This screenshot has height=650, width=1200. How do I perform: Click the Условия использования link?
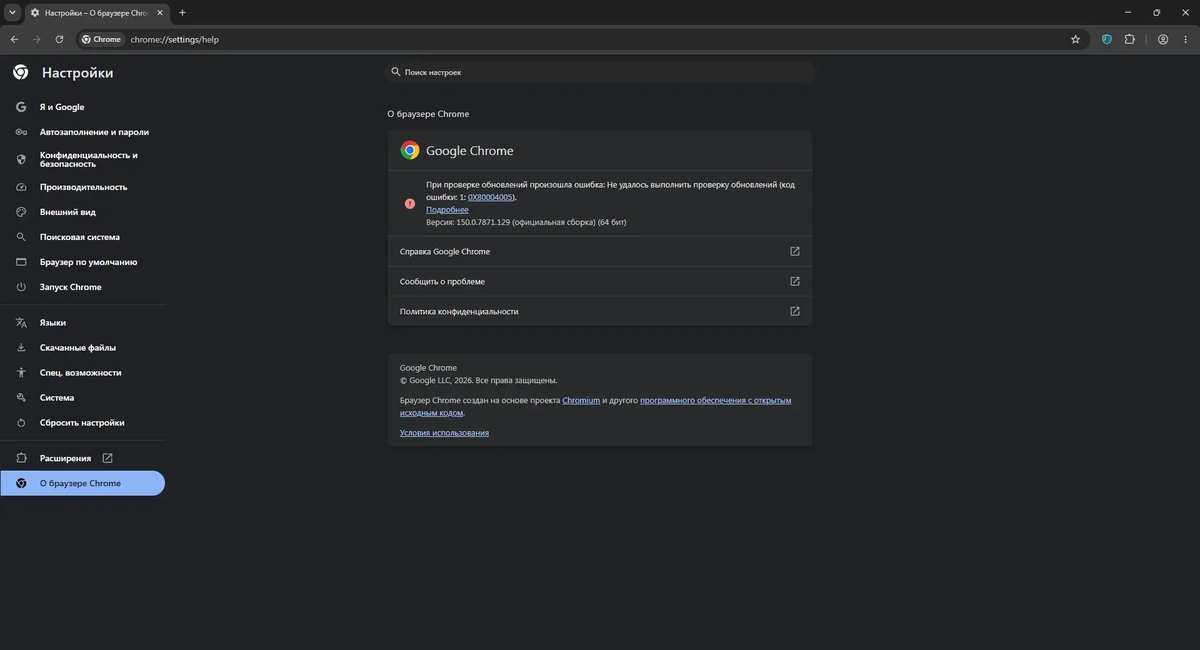[x=444, y=433]
